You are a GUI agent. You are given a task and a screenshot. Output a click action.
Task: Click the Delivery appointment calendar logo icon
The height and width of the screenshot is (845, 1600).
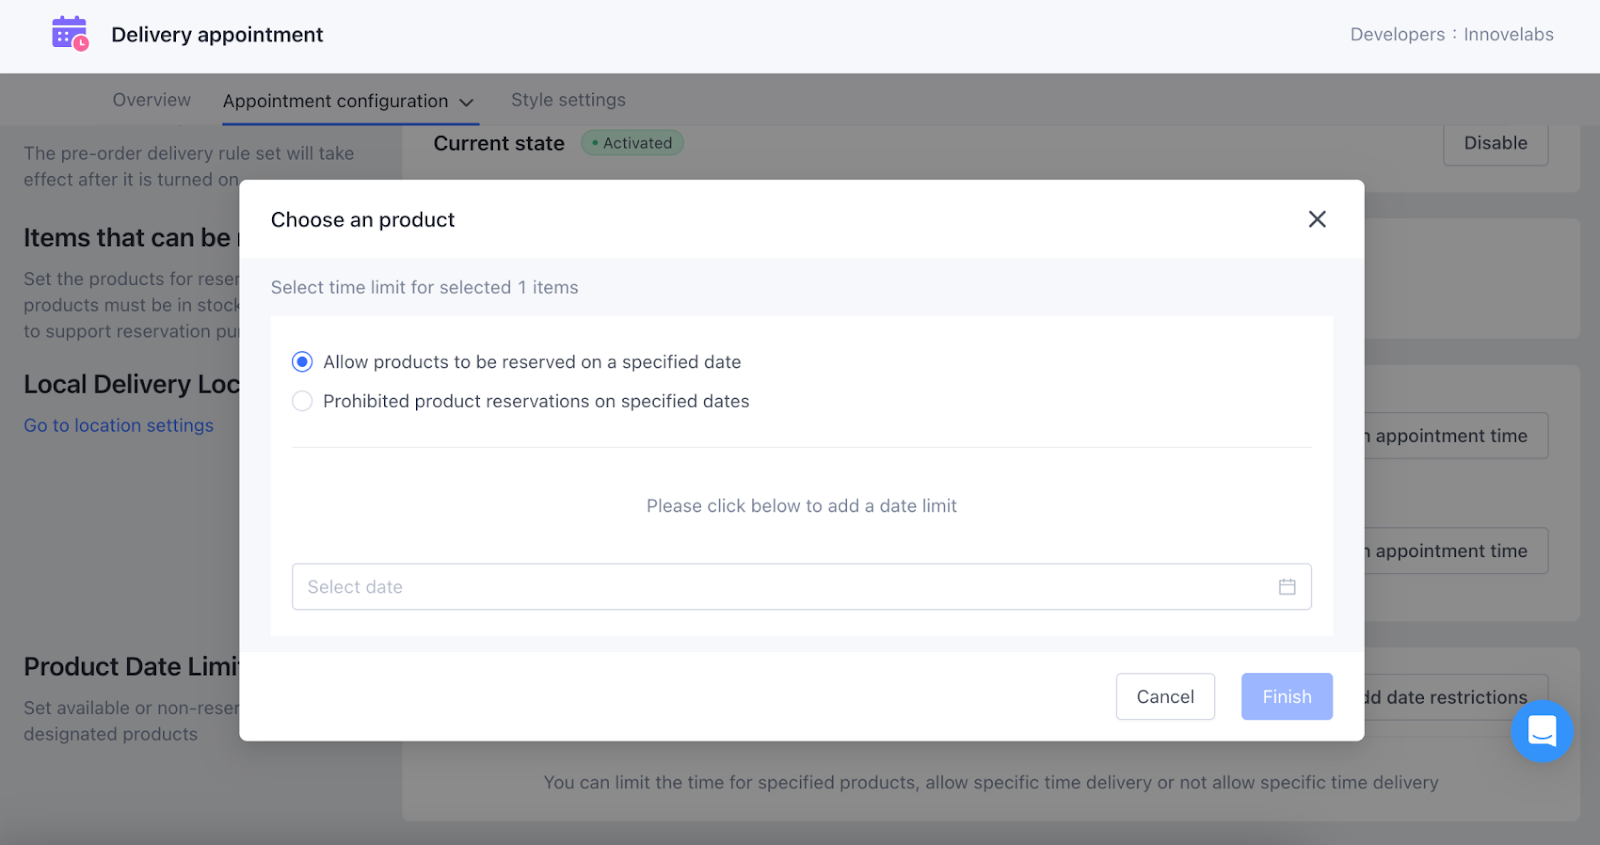(70, 34)
